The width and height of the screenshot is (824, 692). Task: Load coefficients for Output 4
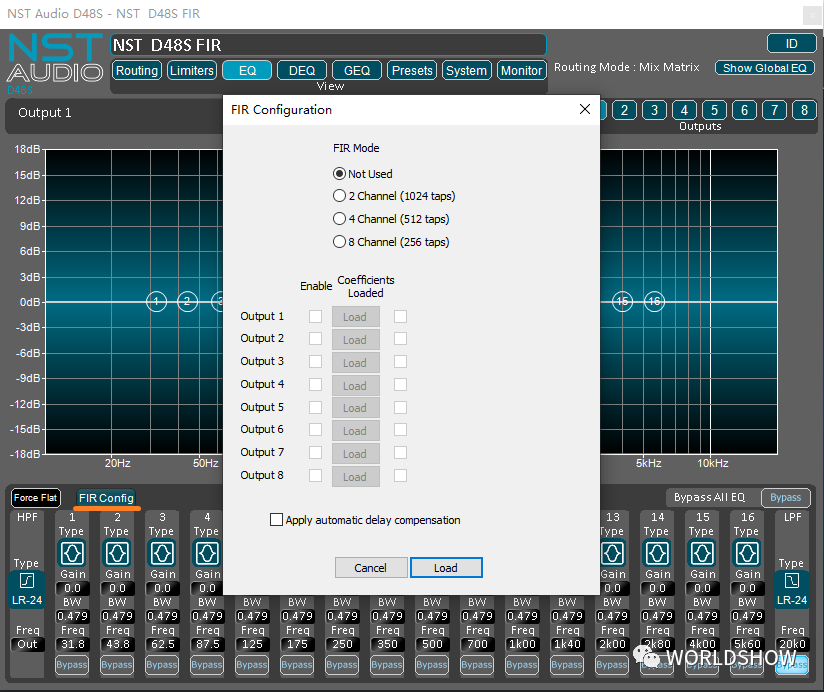[356, 386]
